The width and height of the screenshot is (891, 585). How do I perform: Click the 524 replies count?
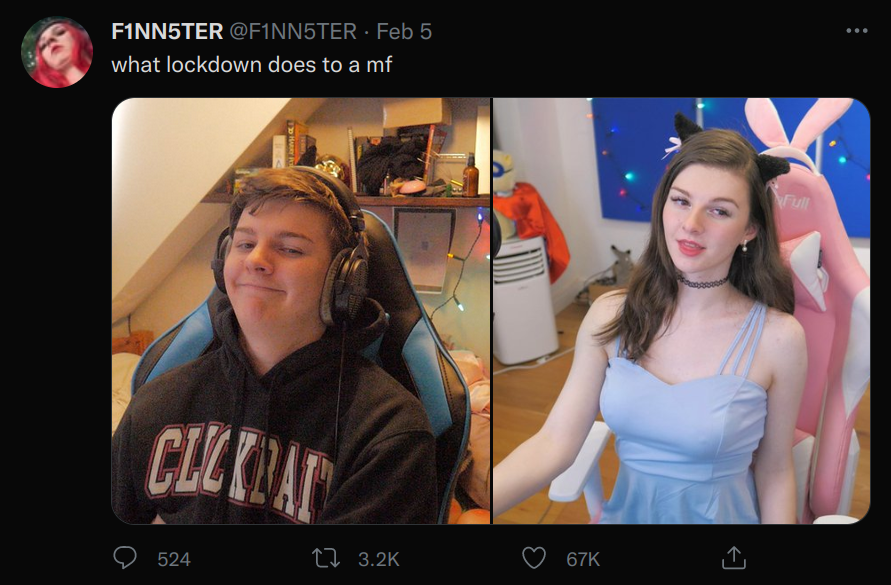pyautogui.click(x=174, y=559)
